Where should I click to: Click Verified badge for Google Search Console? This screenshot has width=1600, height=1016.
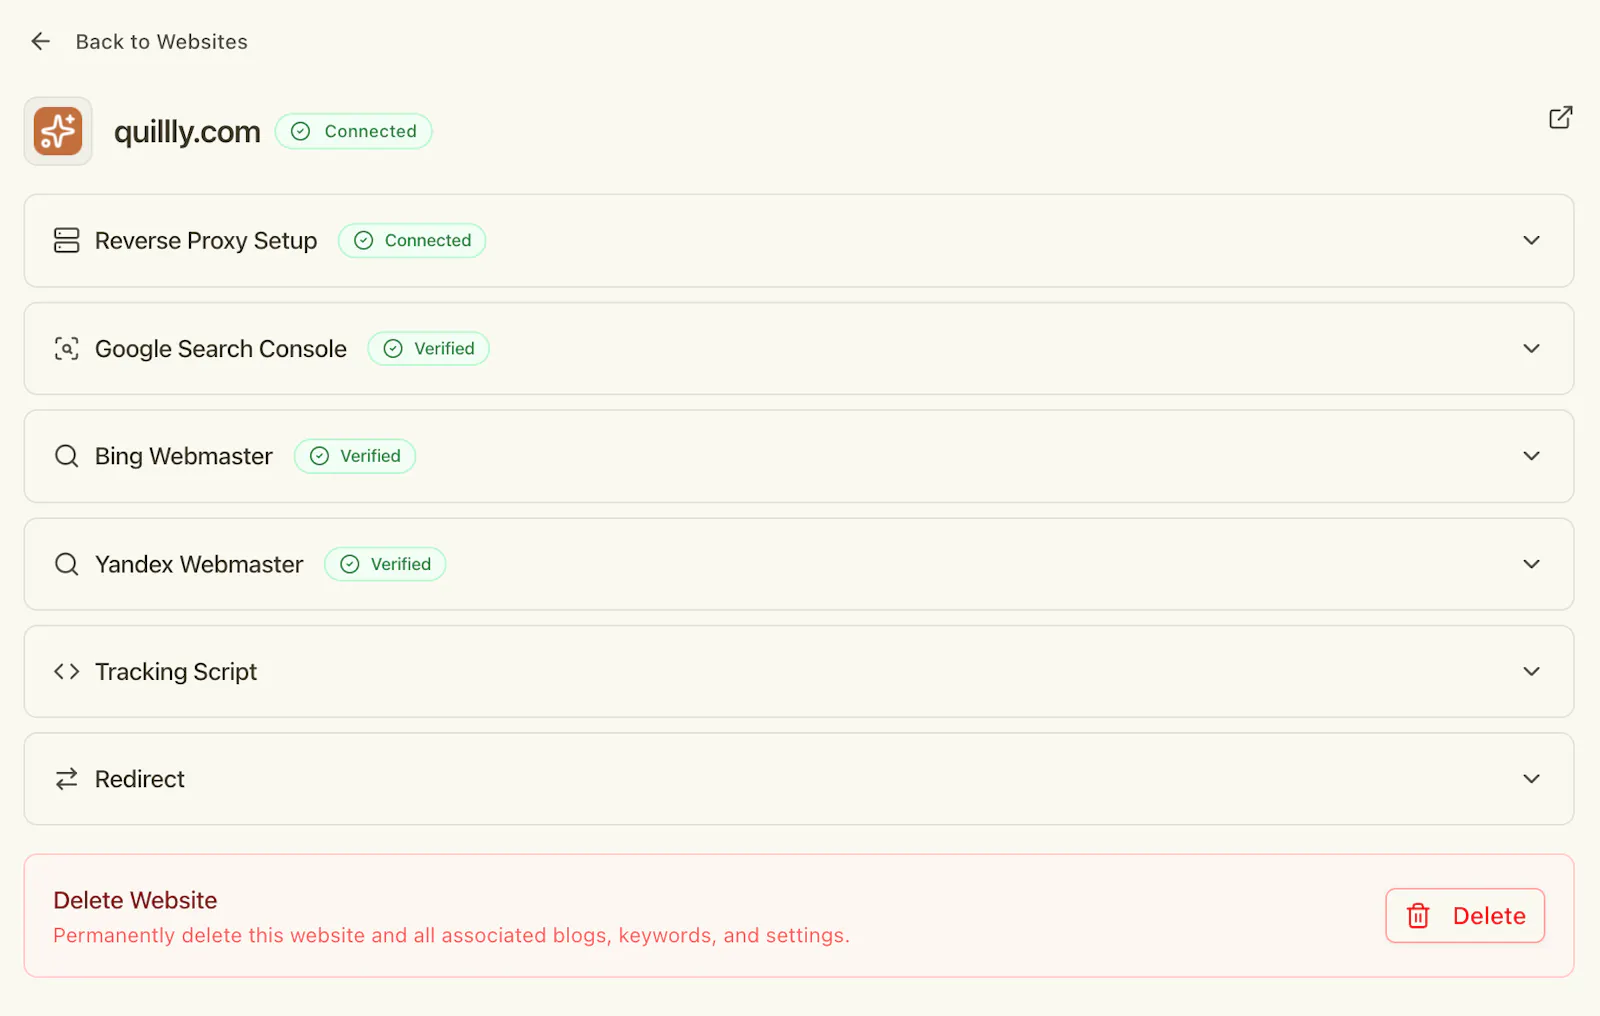click(x=429, y=348)
